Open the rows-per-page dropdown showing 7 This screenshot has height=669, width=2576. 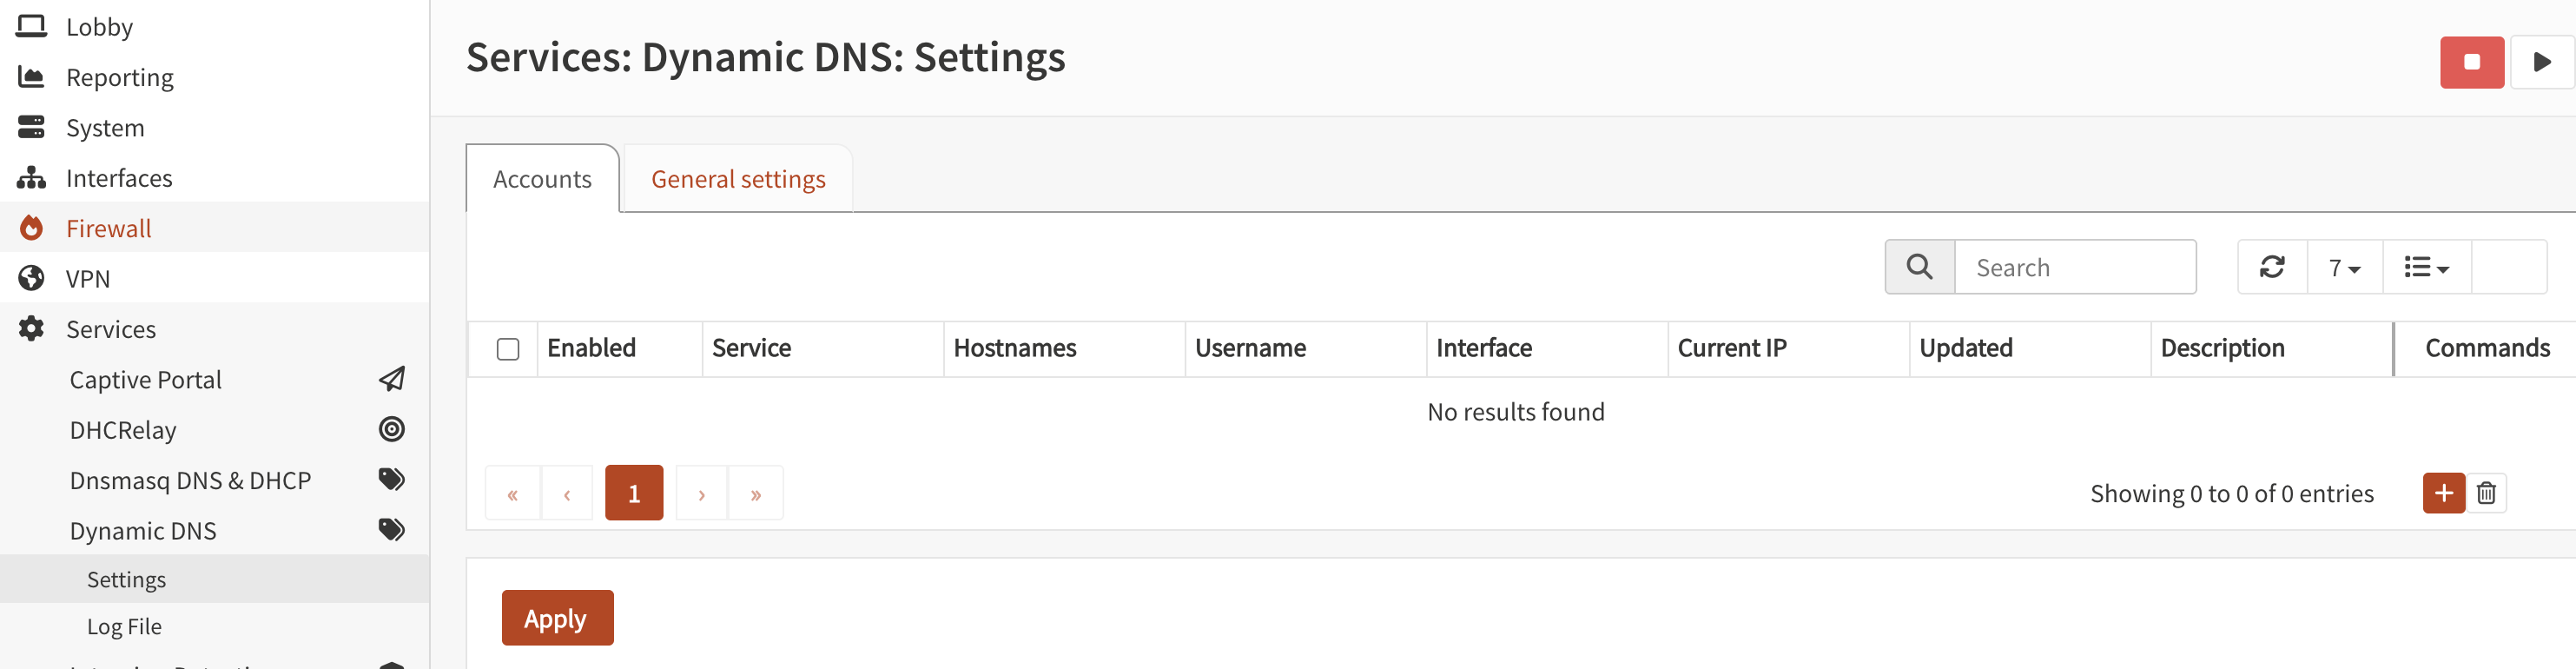pos(2344,268)
